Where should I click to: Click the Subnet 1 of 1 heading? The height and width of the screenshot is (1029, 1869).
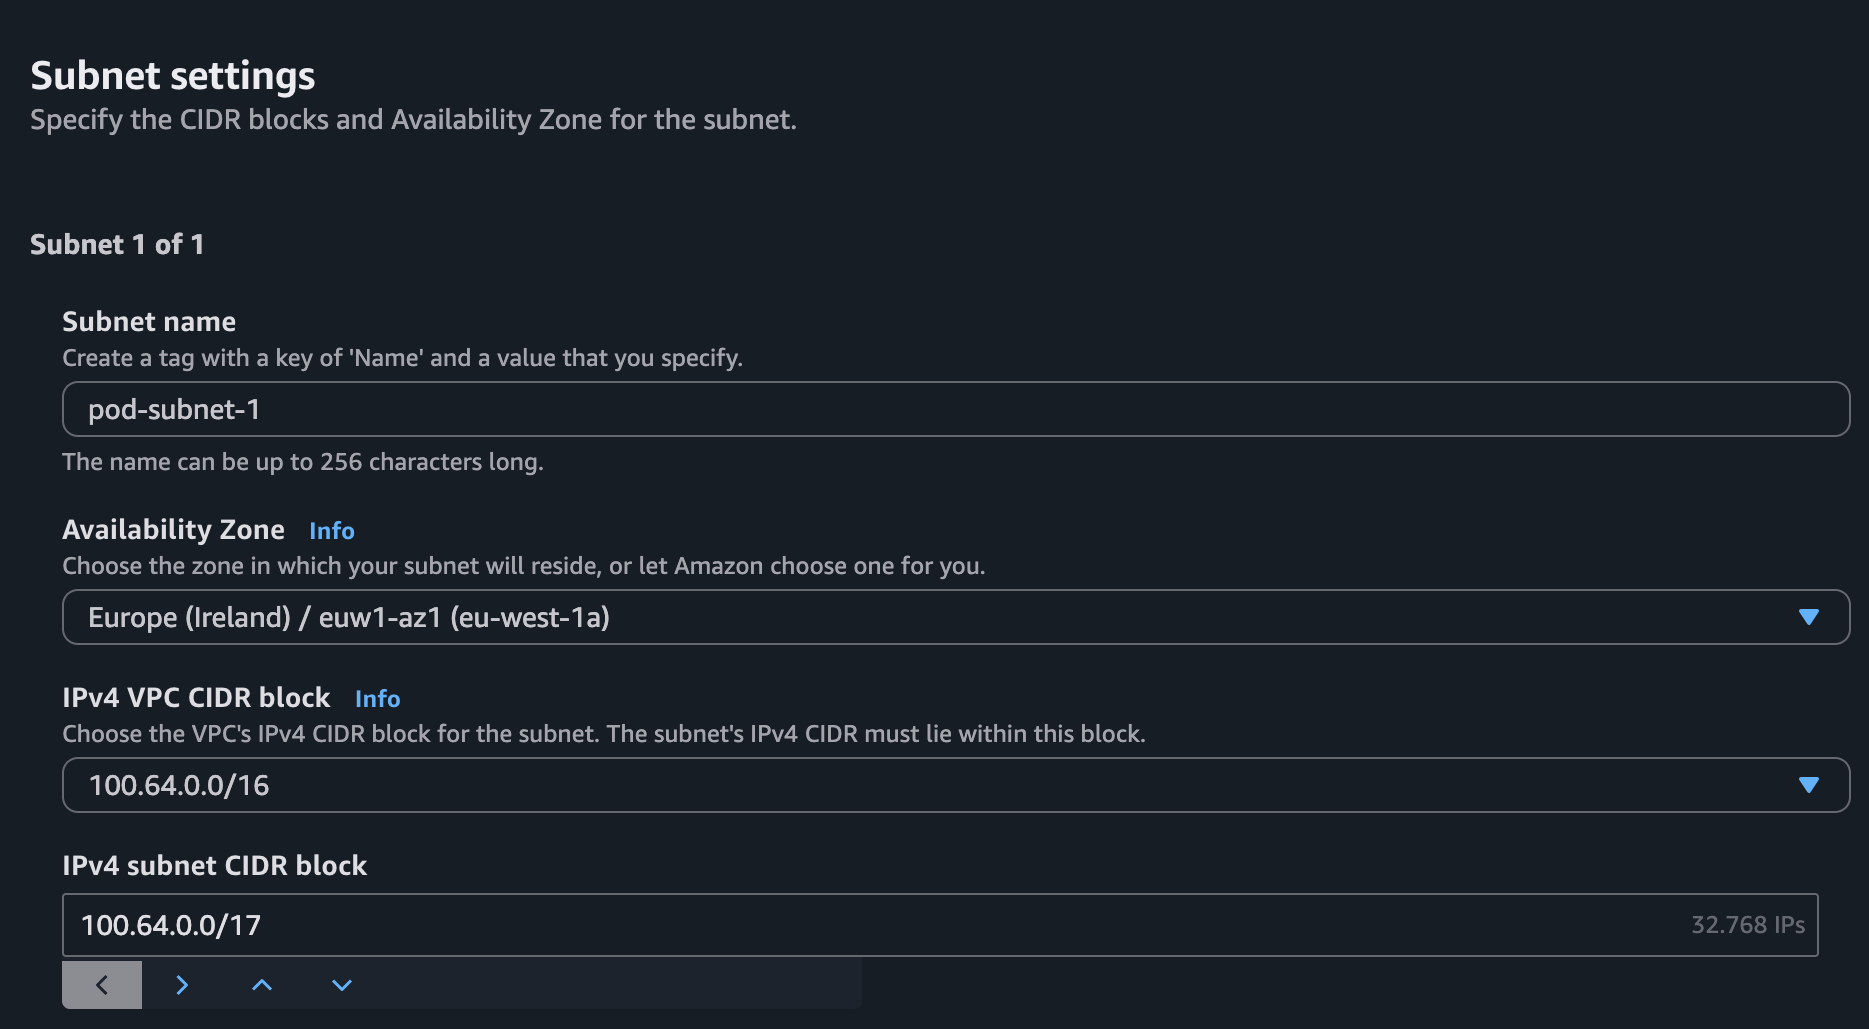[x=117, y=244]
